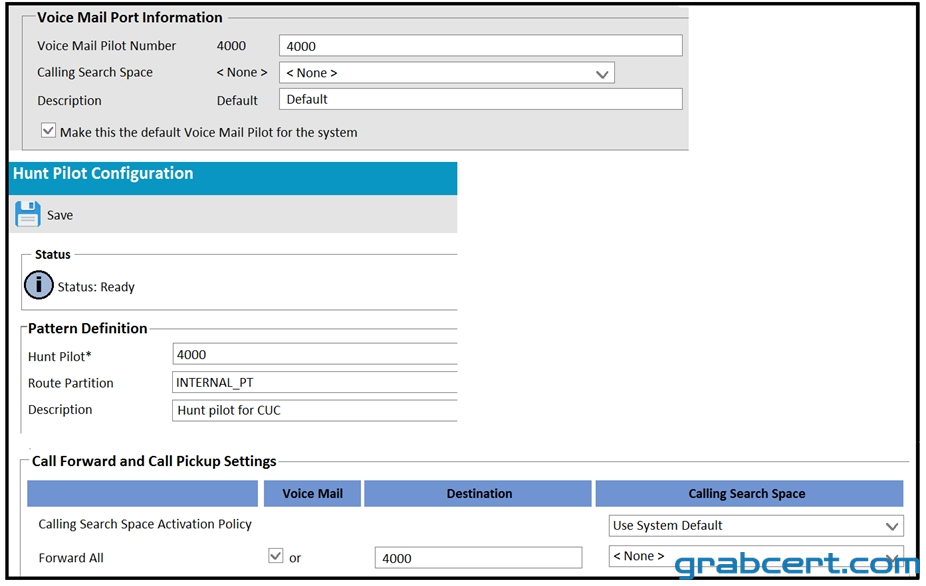The image size is (926, 586).
Task: Click the Save button label
Action: (60, 215)
